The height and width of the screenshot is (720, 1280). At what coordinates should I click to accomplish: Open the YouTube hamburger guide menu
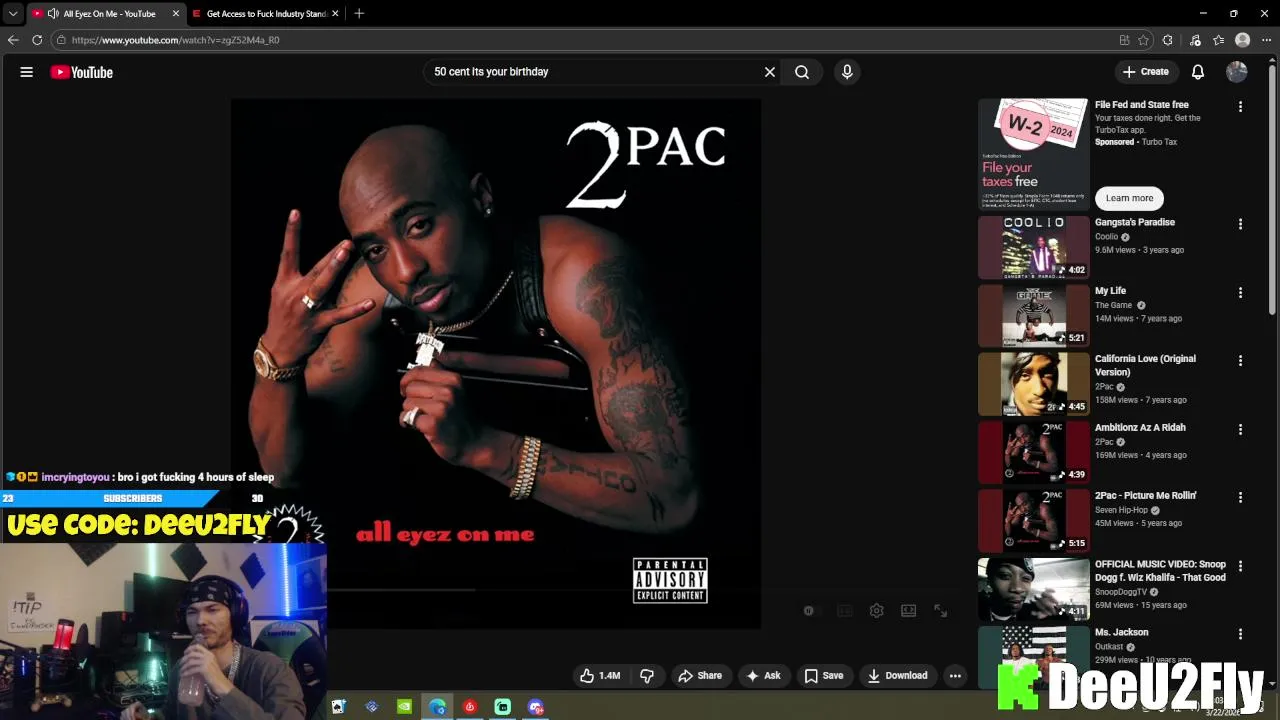click(27, 72)
